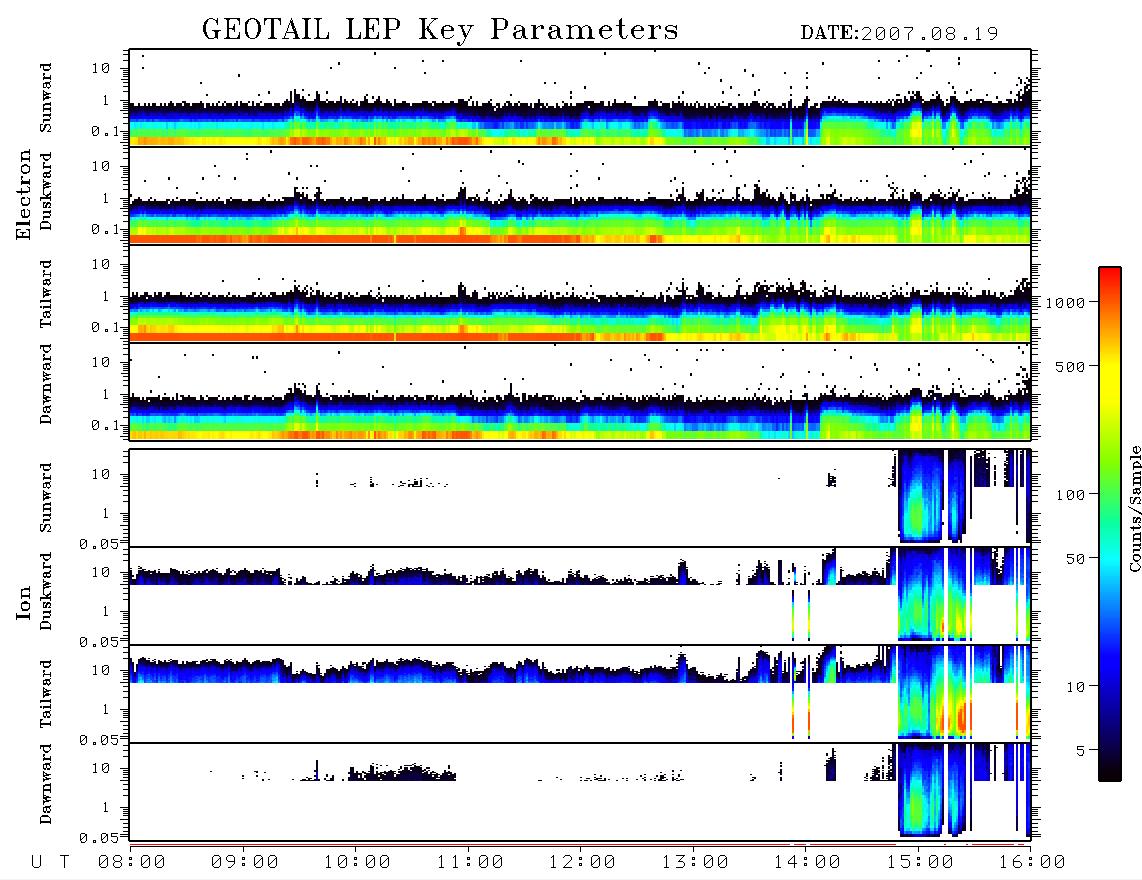Screen dimensions: 1142x880
Task: Click the 16:00 time axis tick
Action: pyautogui.click(x=1032, y=862)
